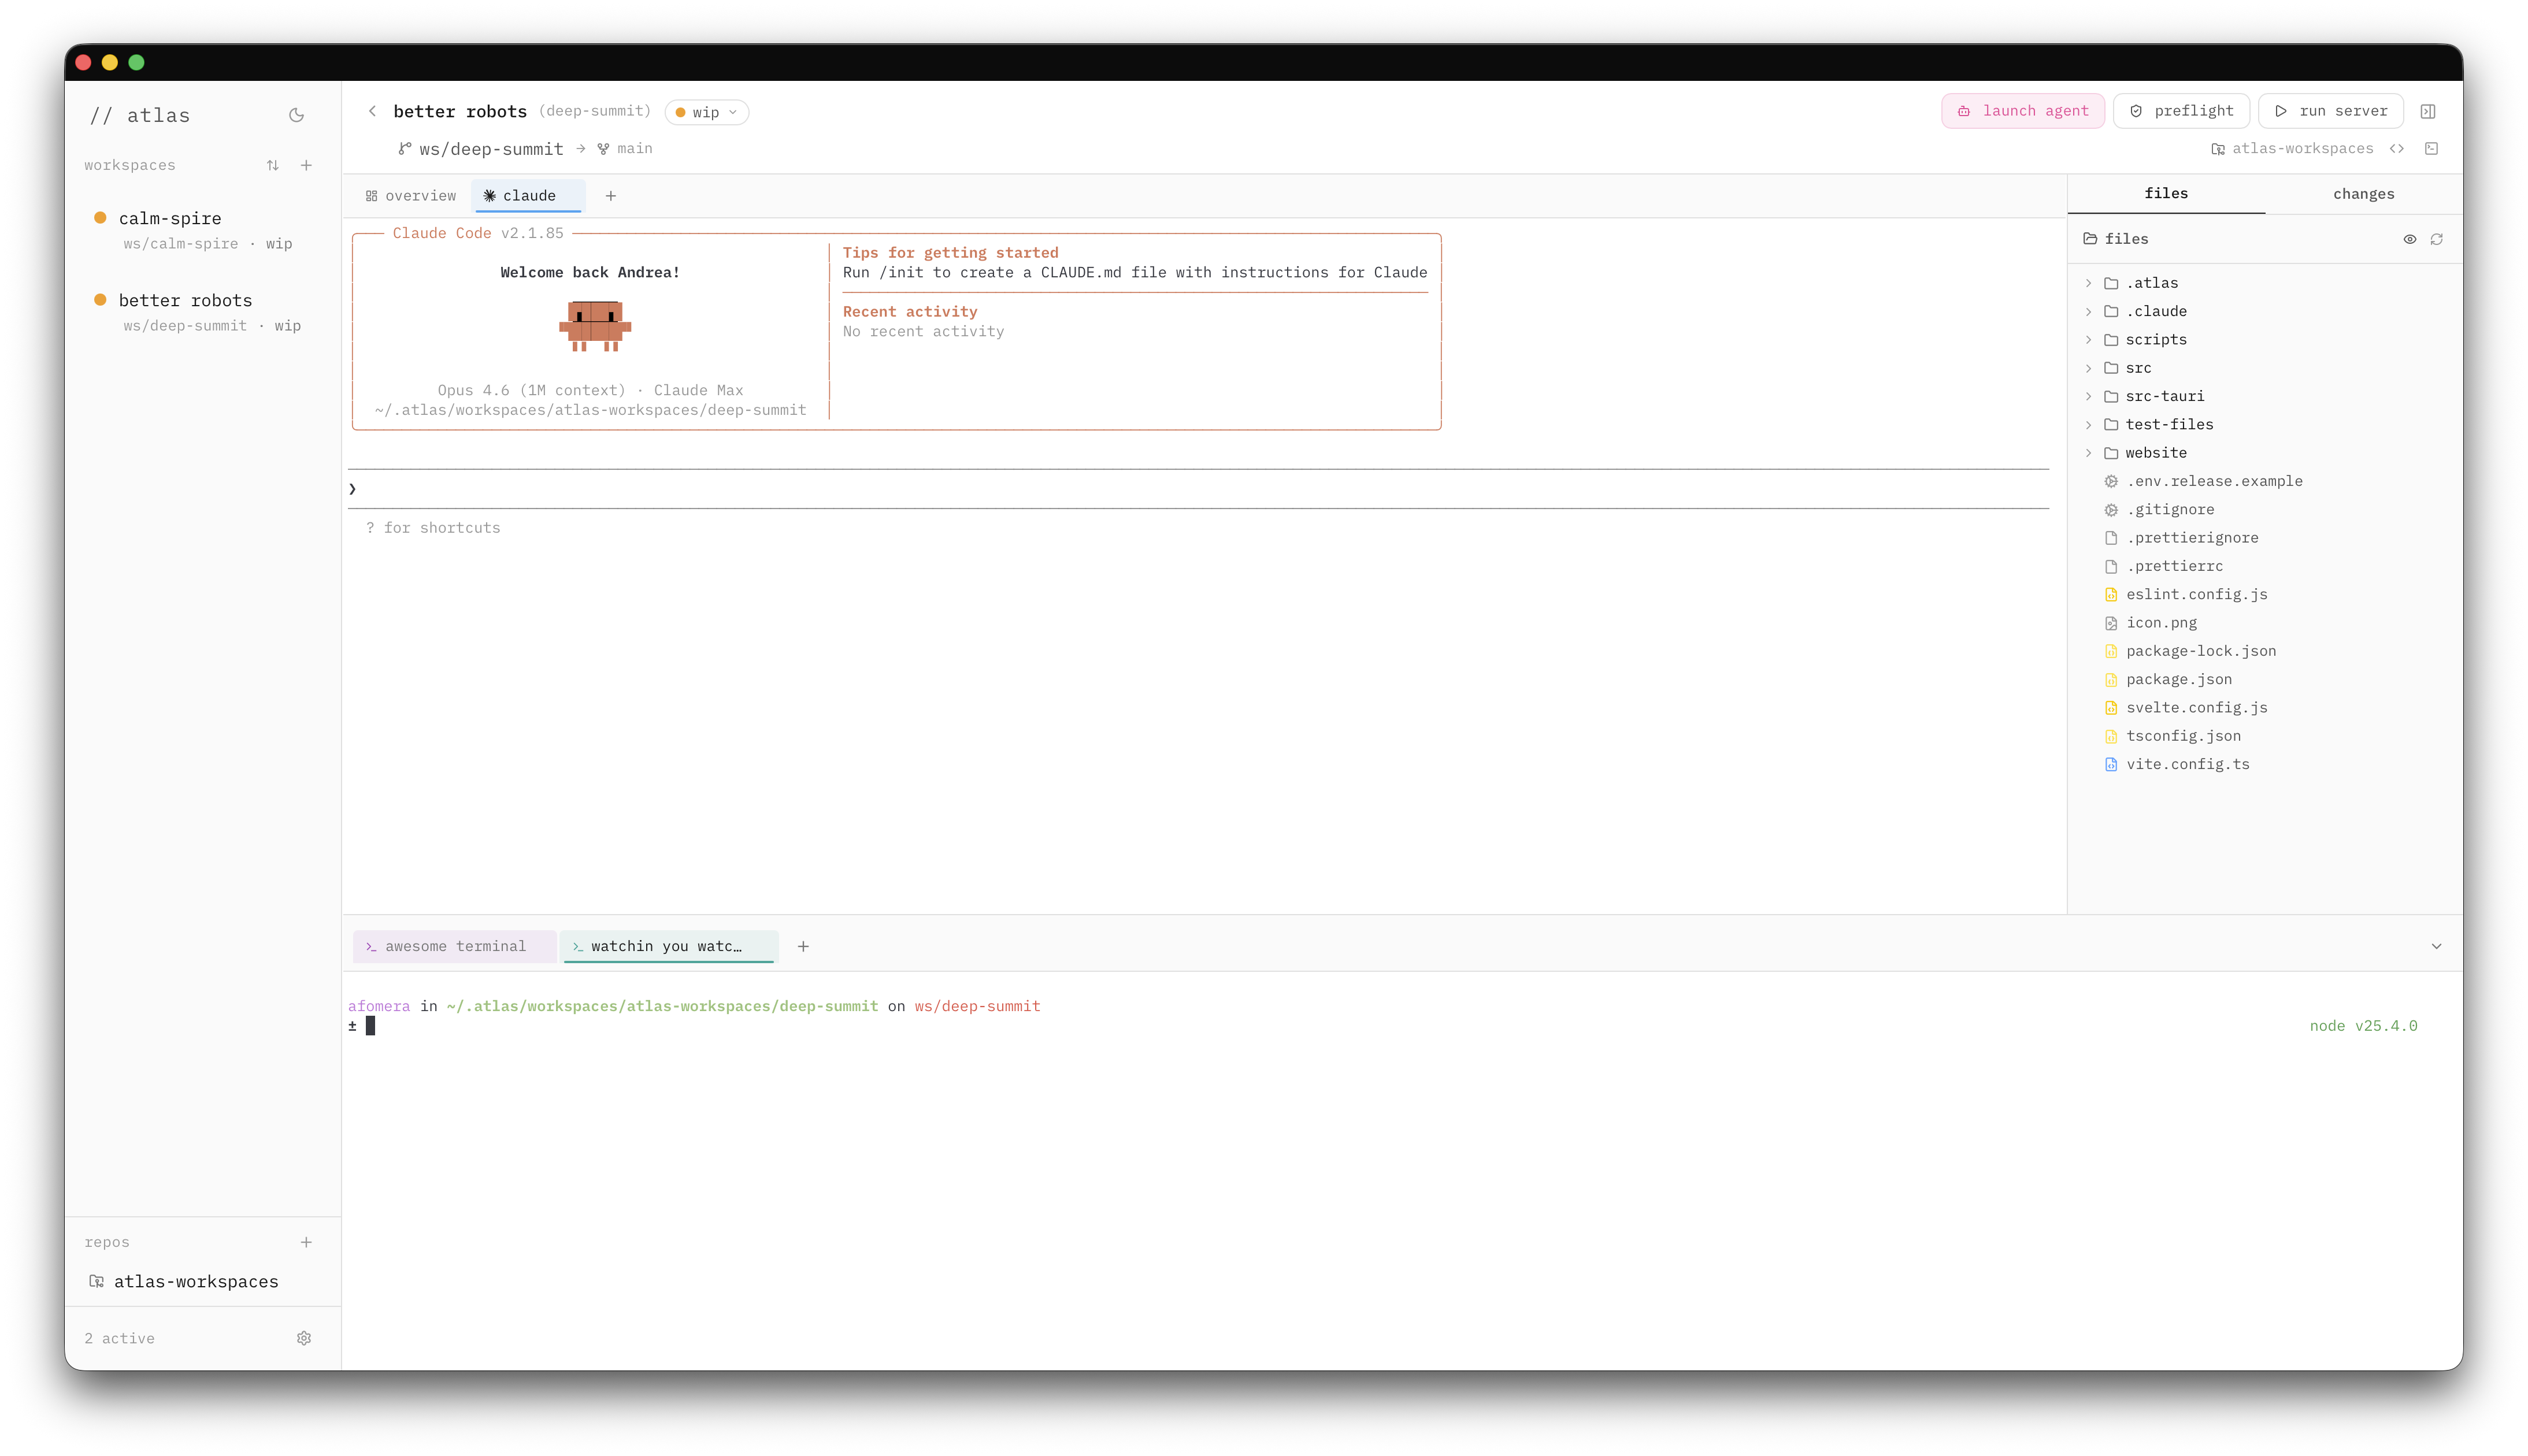The width and height of the screenshot is (2528, 1456).
Task: Add a new workspace with the plus icon
Action: pyautogui.click(x=306, y=165)
